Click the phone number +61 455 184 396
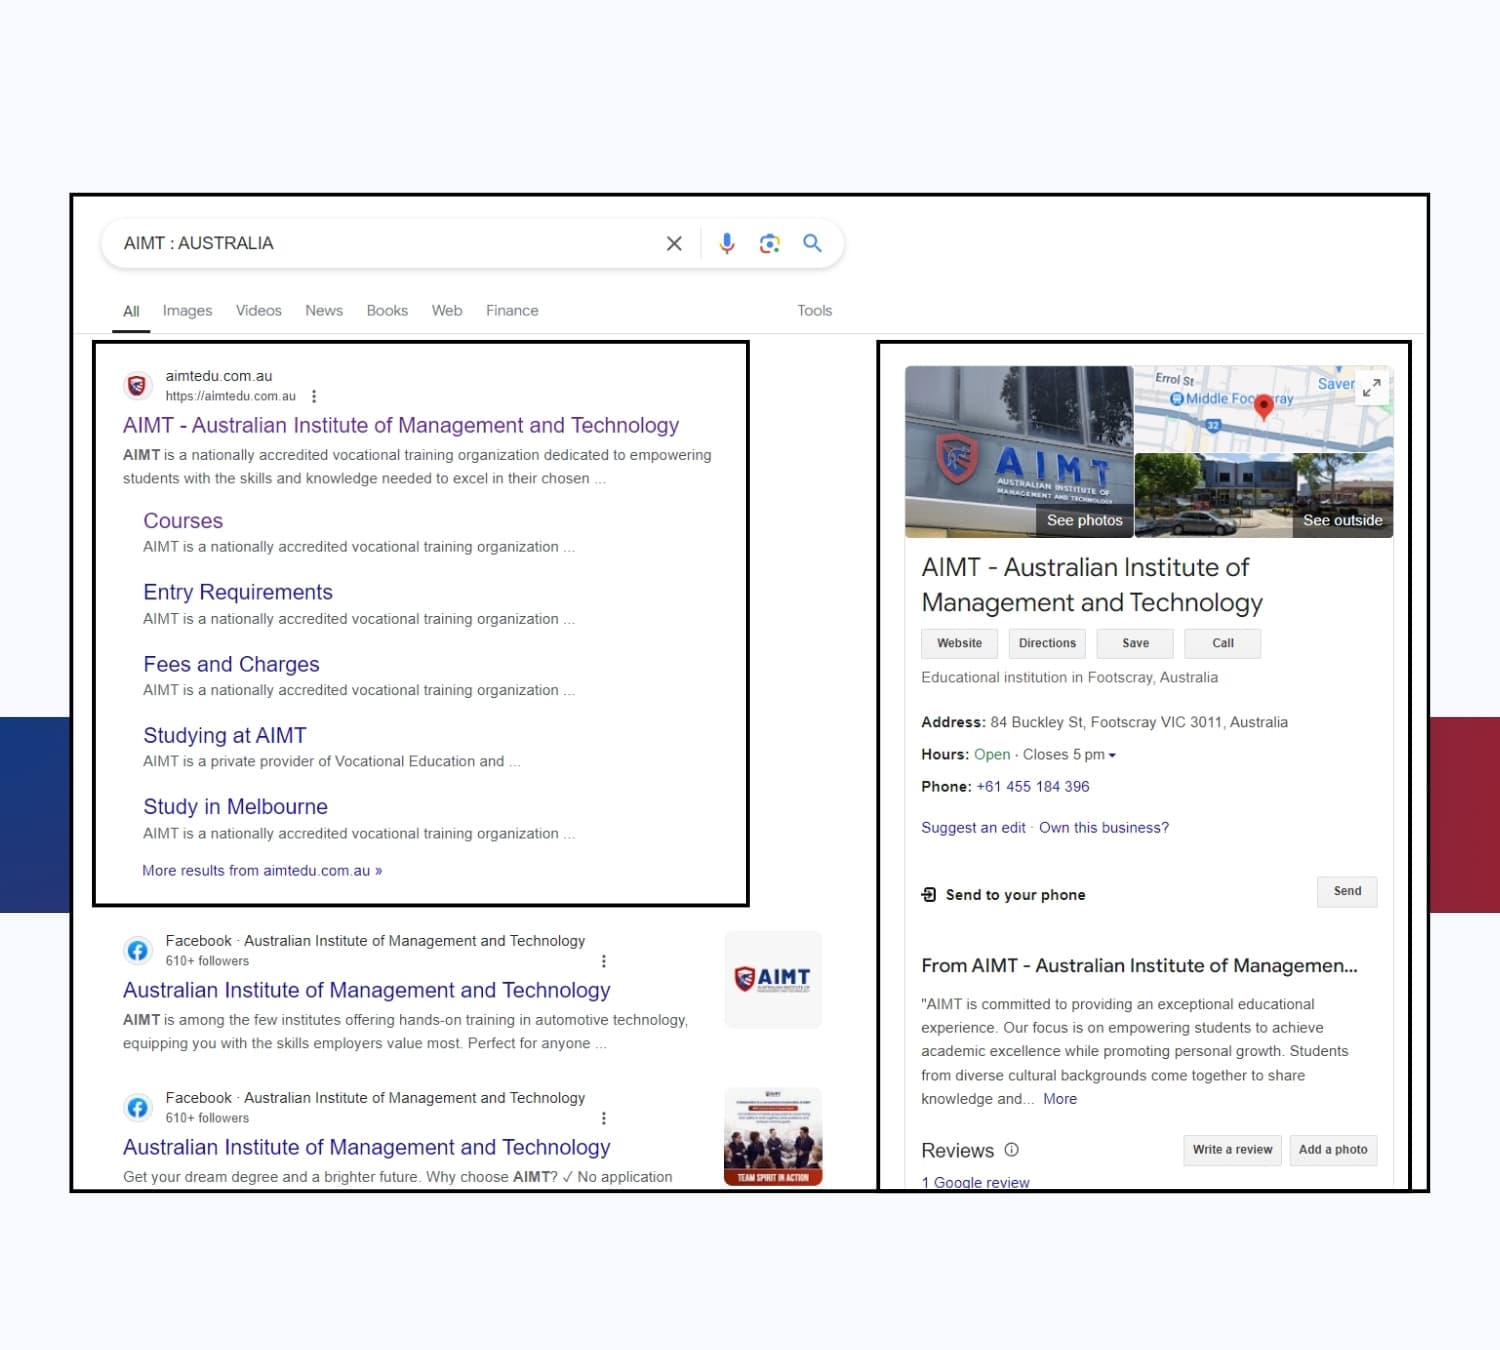1500x1350 pixels. [x=1033, y=787]
